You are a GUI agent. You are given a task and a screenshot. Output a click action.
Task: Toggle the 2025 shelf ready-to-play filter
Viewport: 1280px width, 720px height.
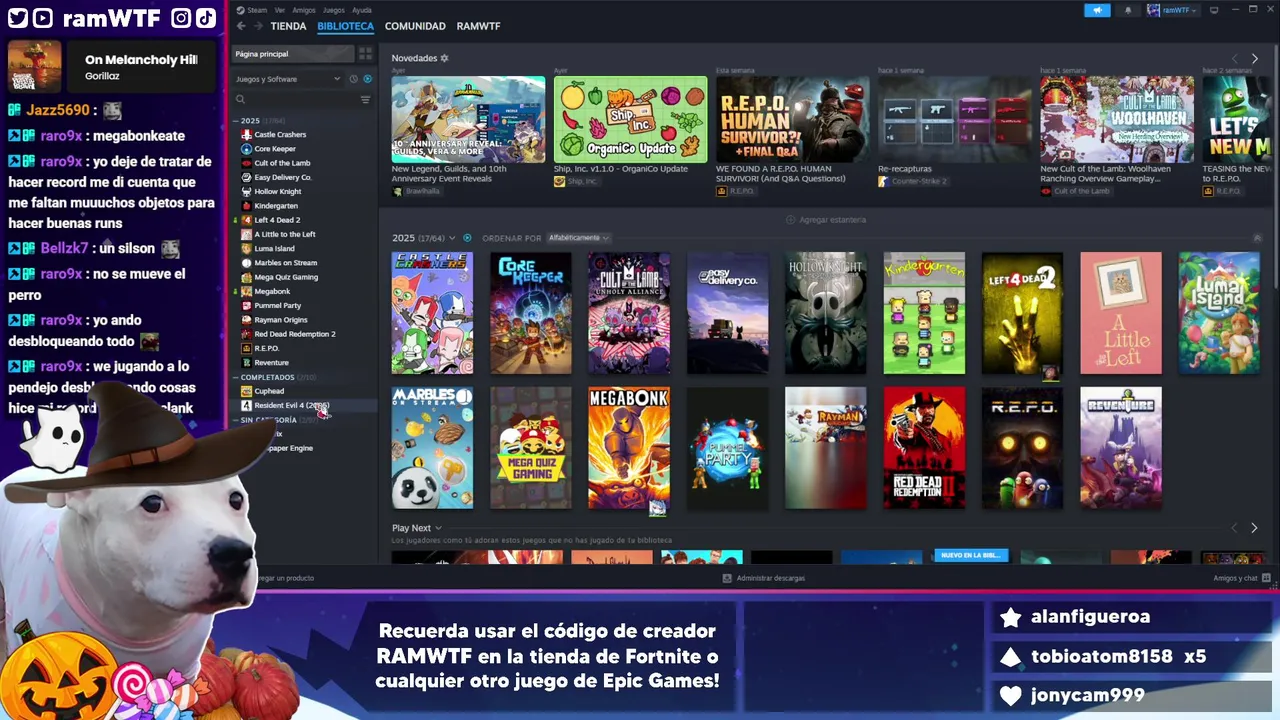467,238
